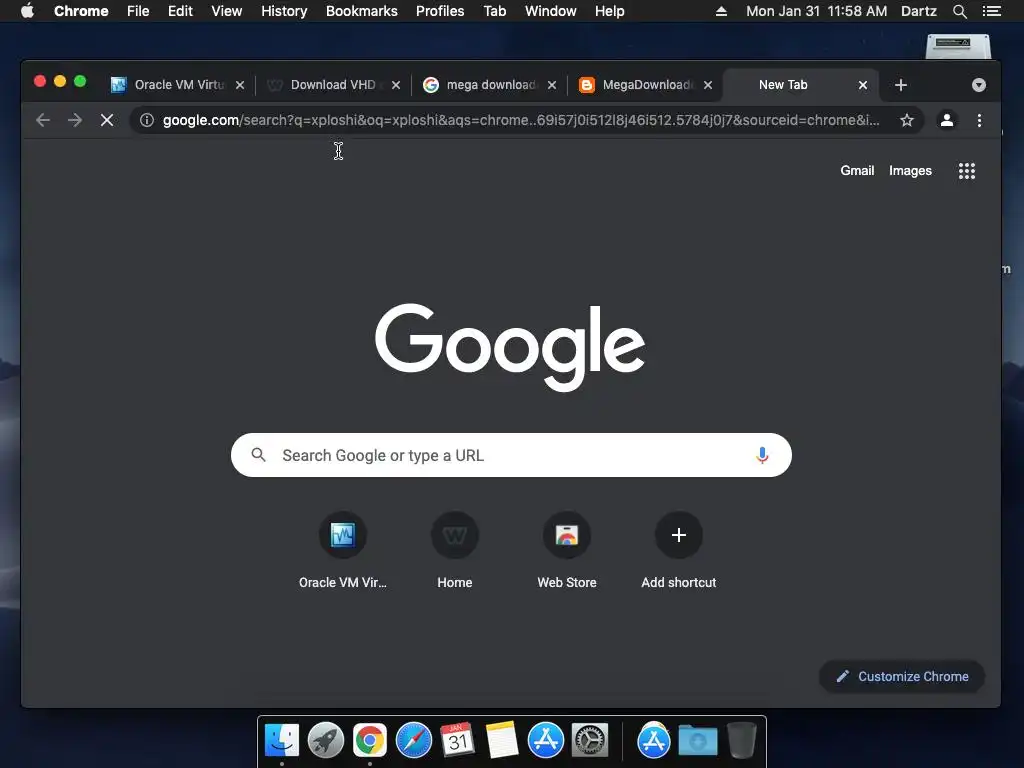
Task: Open the Google apps grid
Action: click(x=967, y=171)
